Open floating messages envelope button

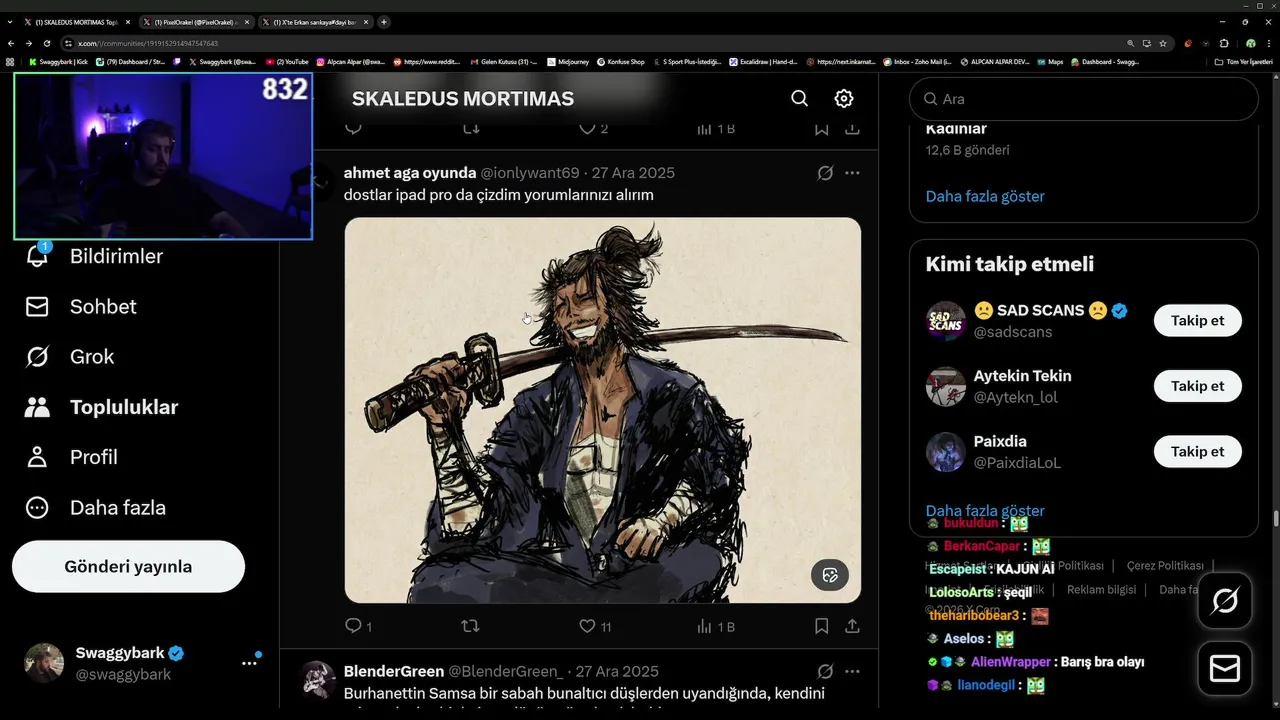pos(1224,669)
